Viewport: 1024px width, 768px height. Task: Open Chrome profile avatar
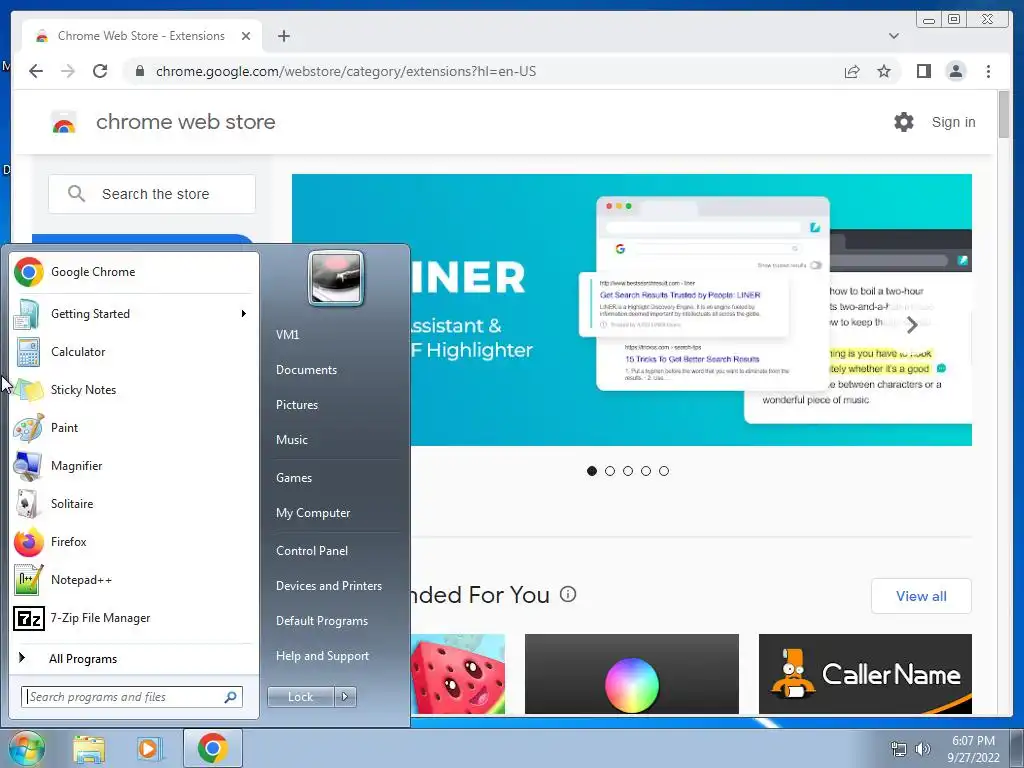[x=955, y=71]
